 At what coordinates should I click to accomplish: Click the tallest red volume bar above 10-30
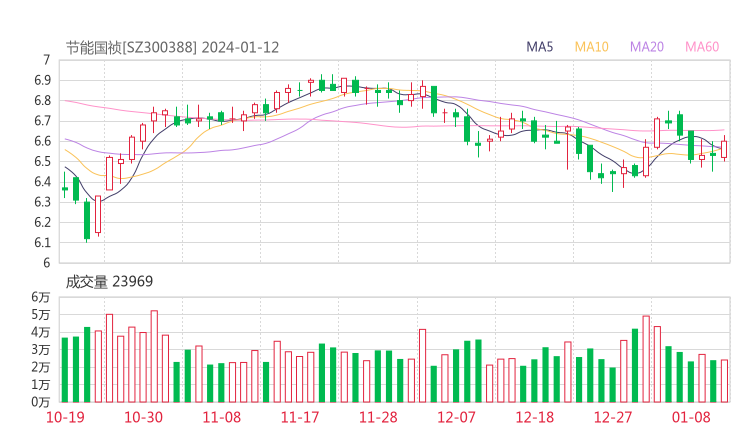click(x=154, y=356)
